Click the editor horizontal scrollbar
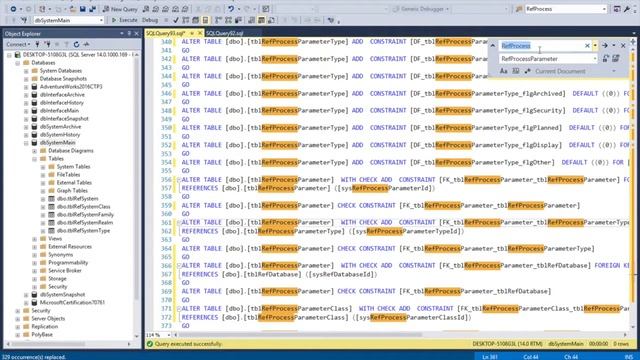 point(300,335)
